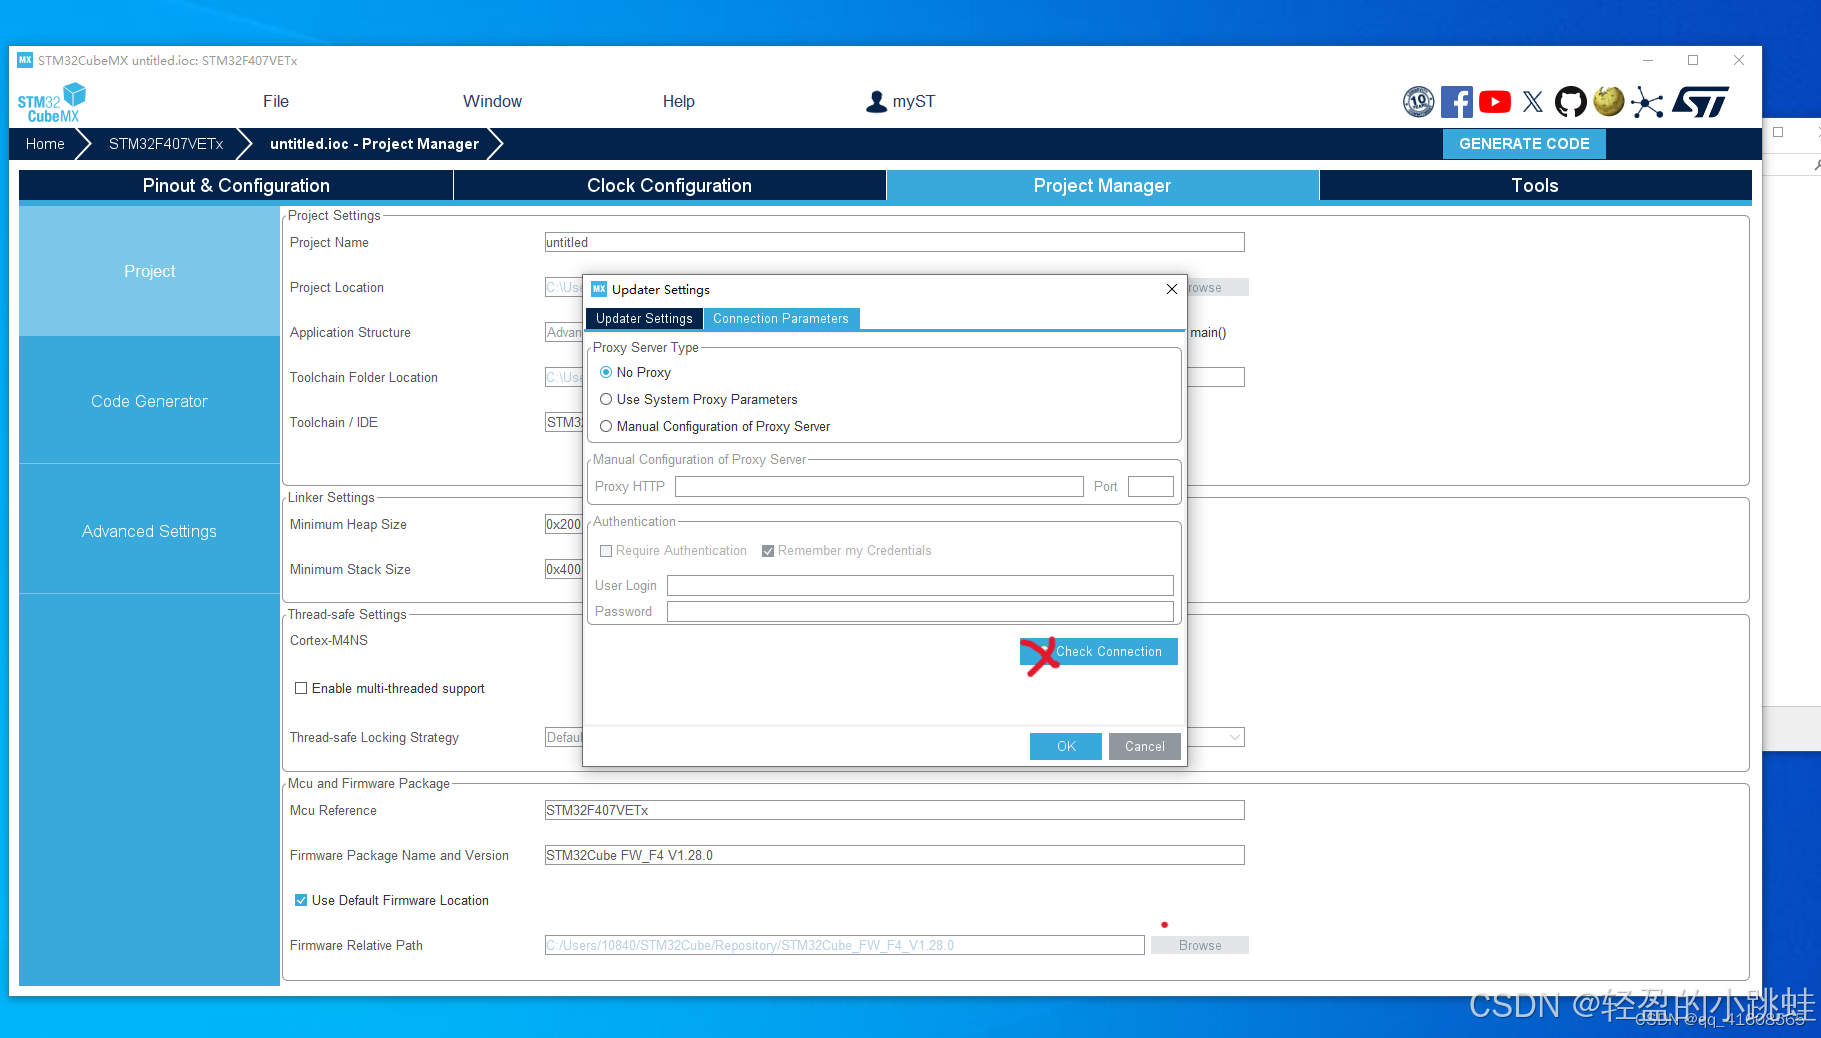Select Use System Proxy Parameters option
The width and height of the screenshot is (1821, 1038).
click(606, 399)
